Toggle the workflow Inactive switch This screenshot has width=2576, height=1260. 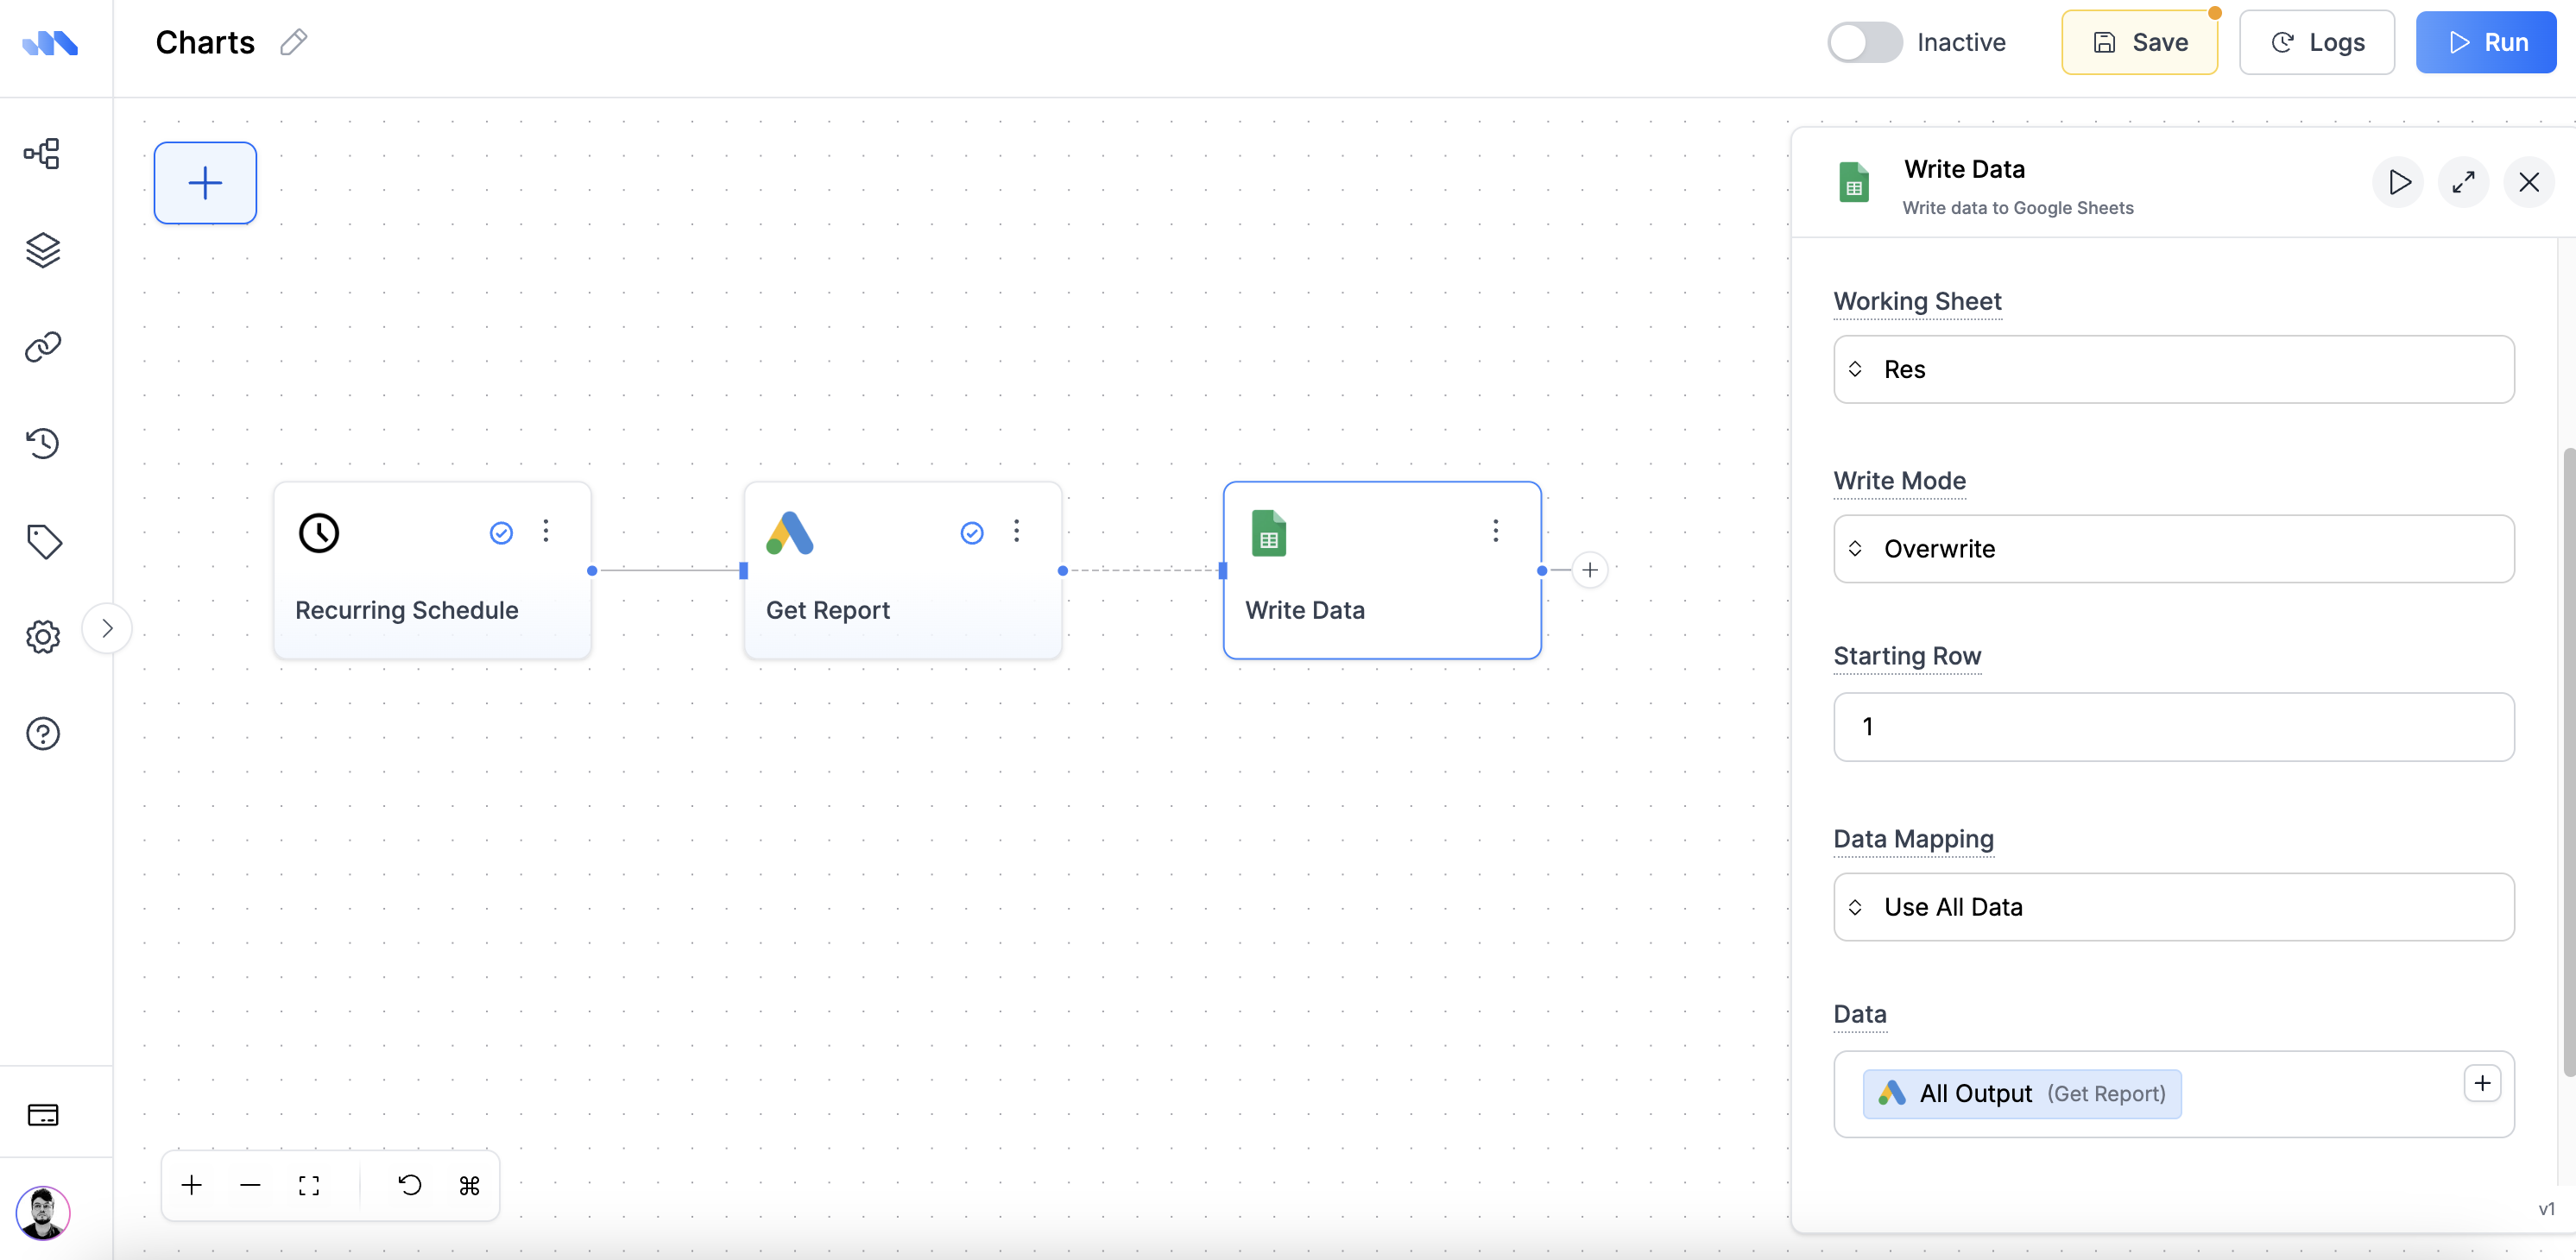(1864, 42)
